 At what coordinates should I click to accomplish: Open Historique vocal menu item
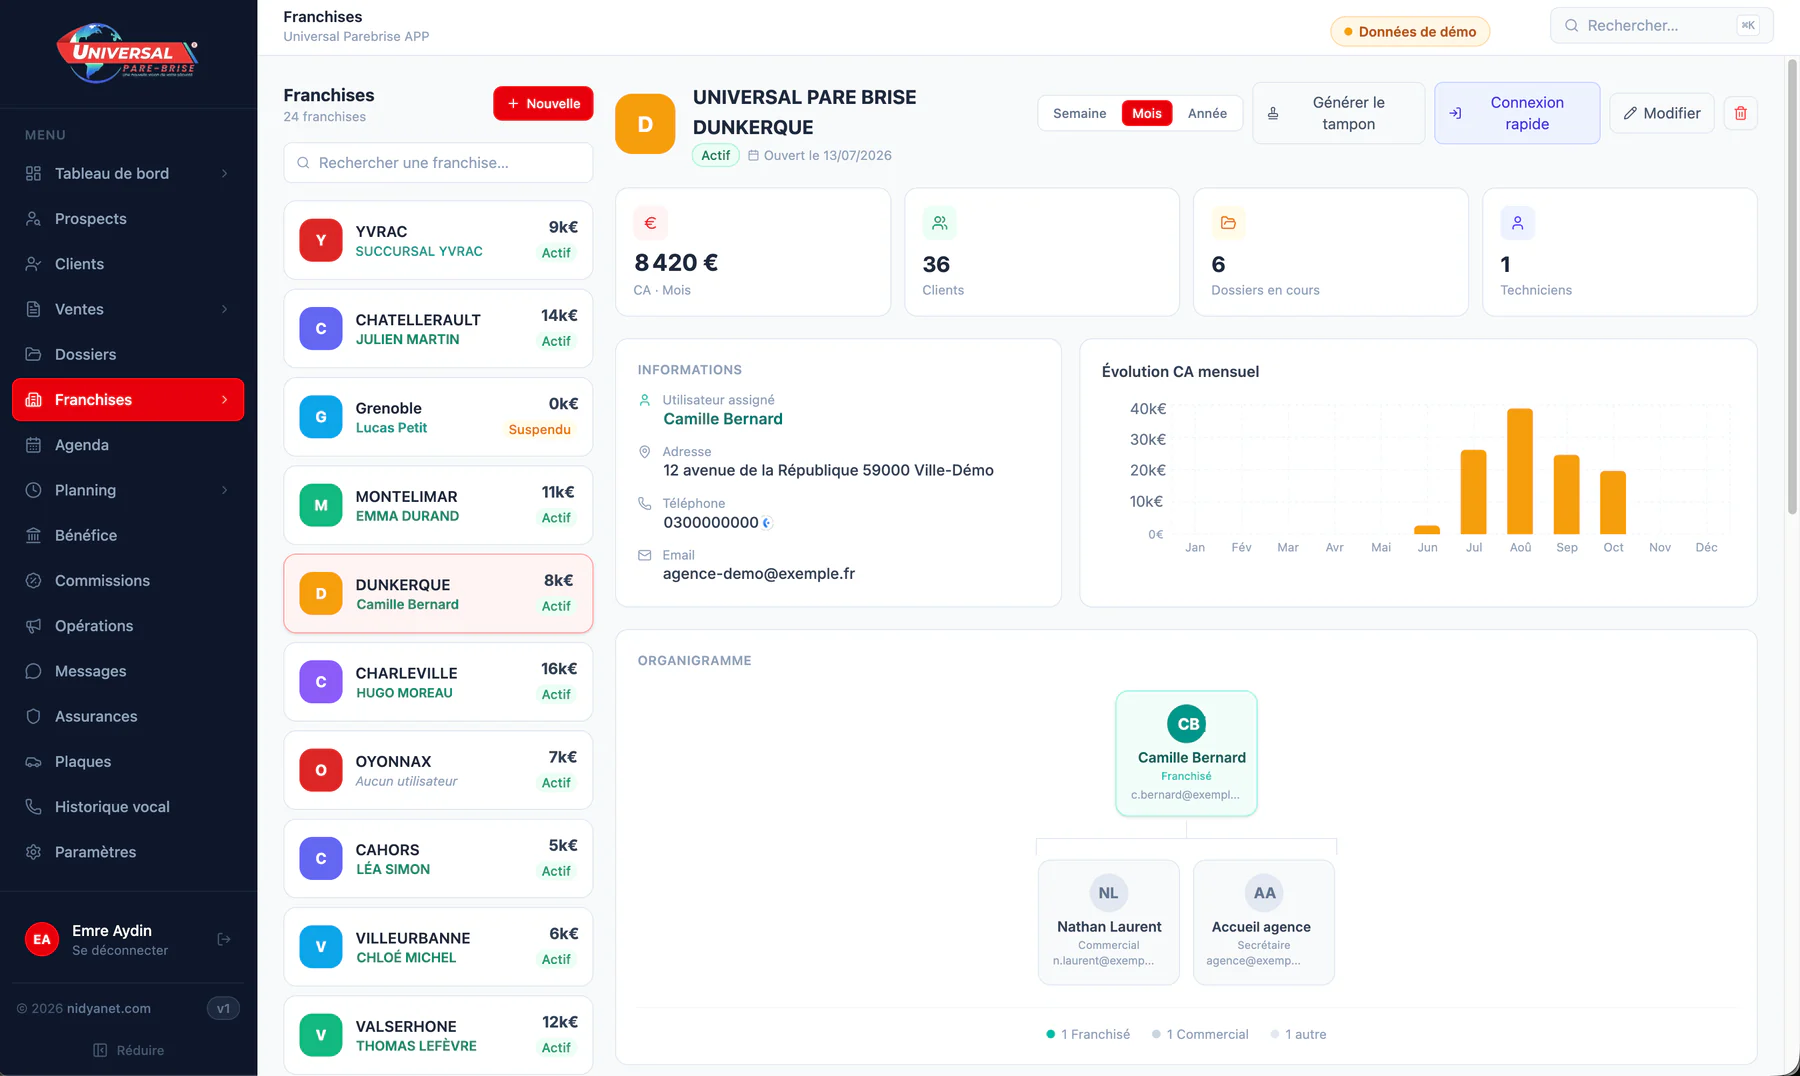tap(128, 807)
